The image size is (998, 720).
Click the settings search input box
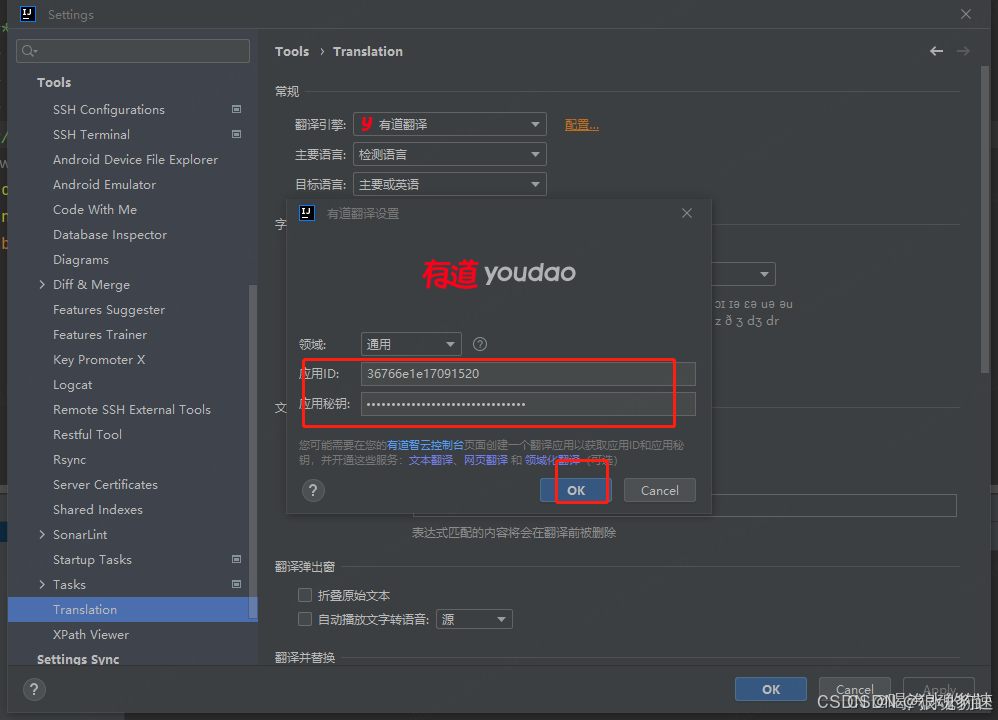(x=133, y=51)
